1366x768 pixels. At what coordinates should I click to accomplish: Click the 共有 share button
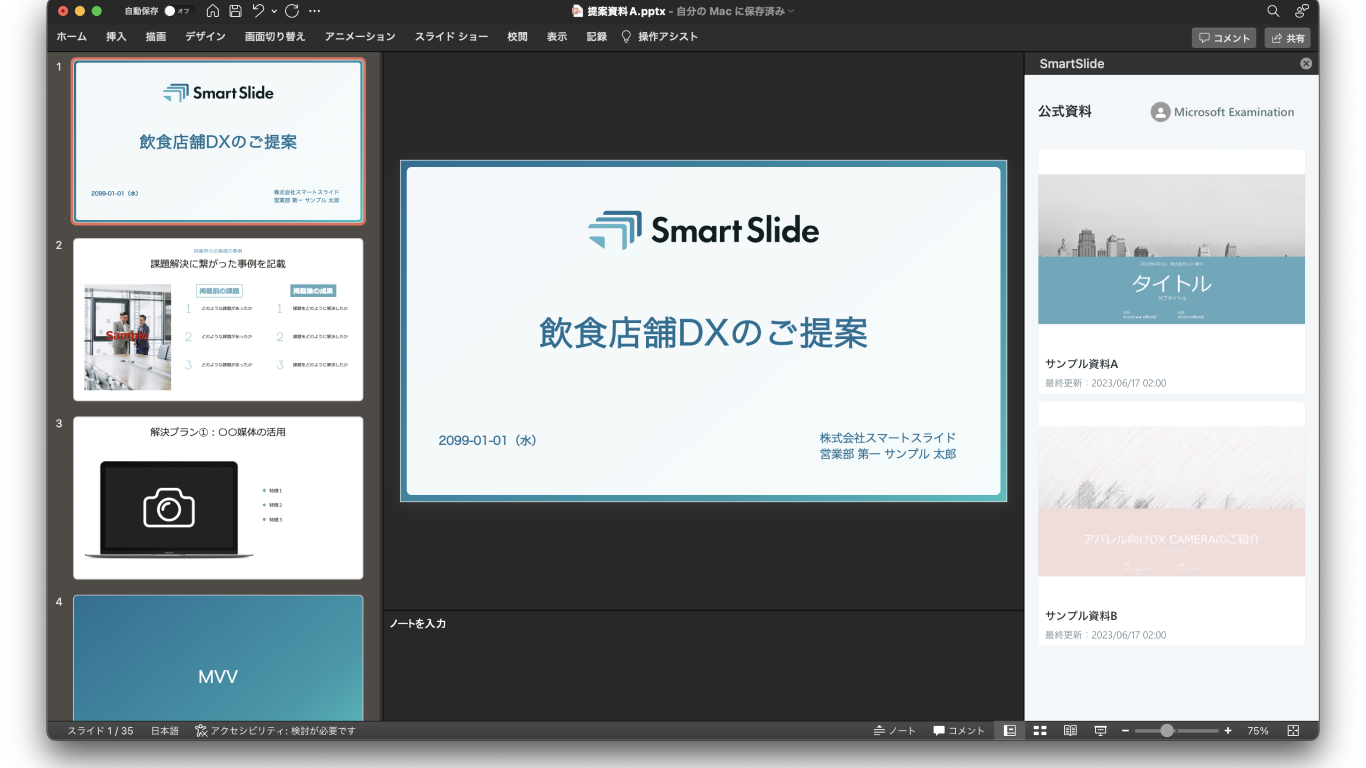(1288, 38)
